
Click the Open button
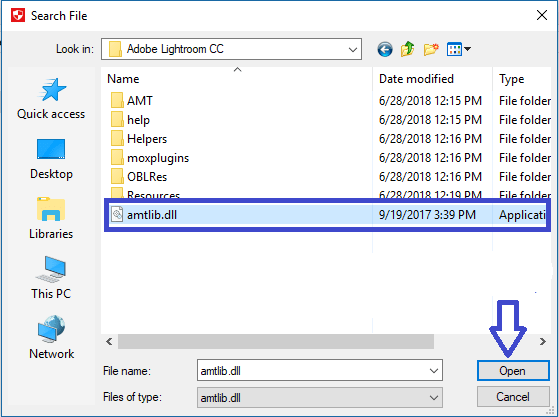pos(513,371)
